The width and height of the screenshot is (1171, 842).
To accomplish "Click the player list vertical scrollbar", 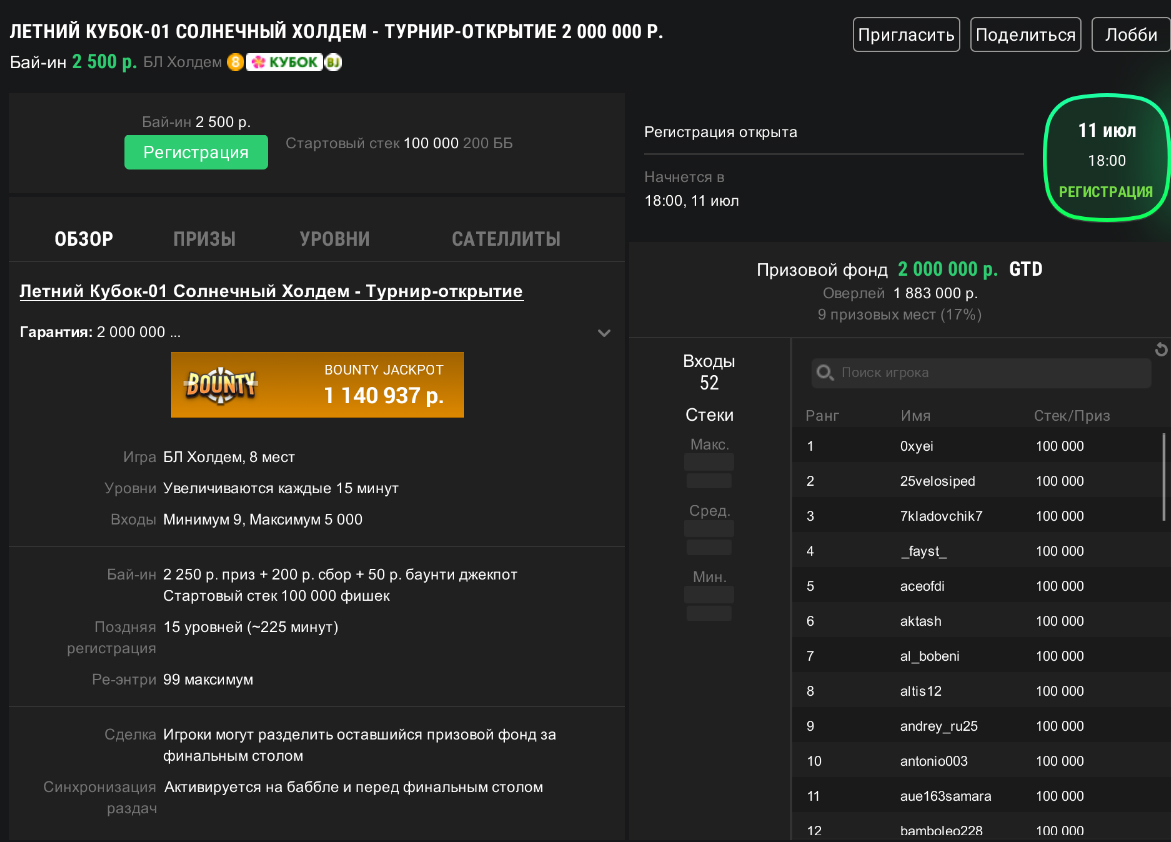I will (1163, 476).
